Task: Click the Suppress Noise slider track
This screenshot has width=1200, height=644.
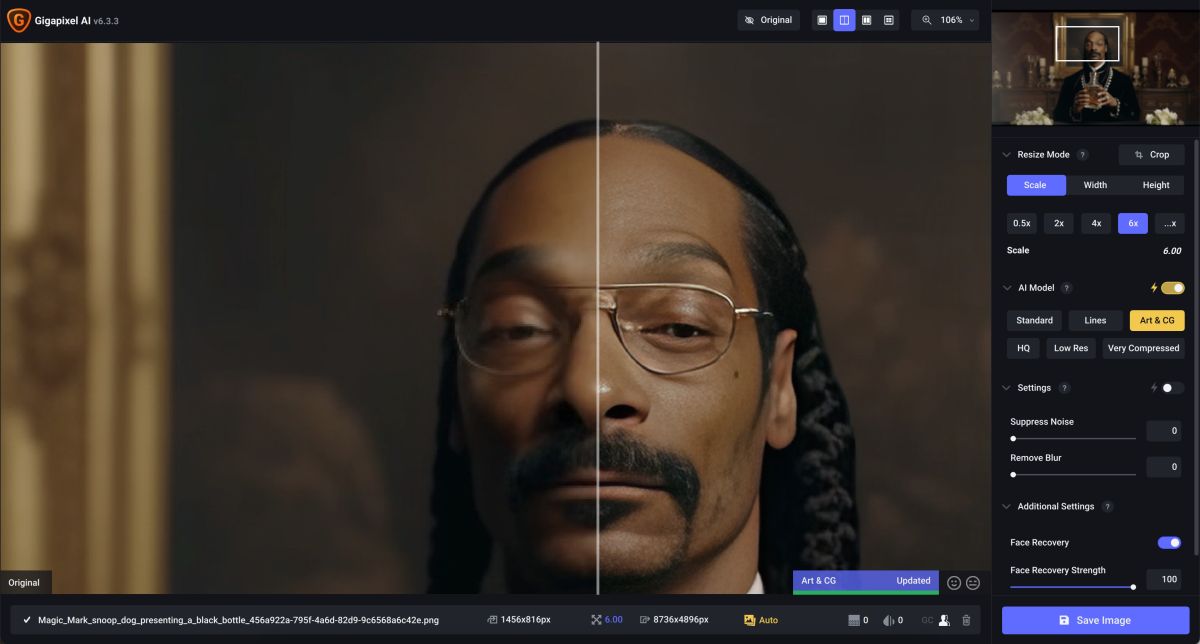Action: [1074, 438]
